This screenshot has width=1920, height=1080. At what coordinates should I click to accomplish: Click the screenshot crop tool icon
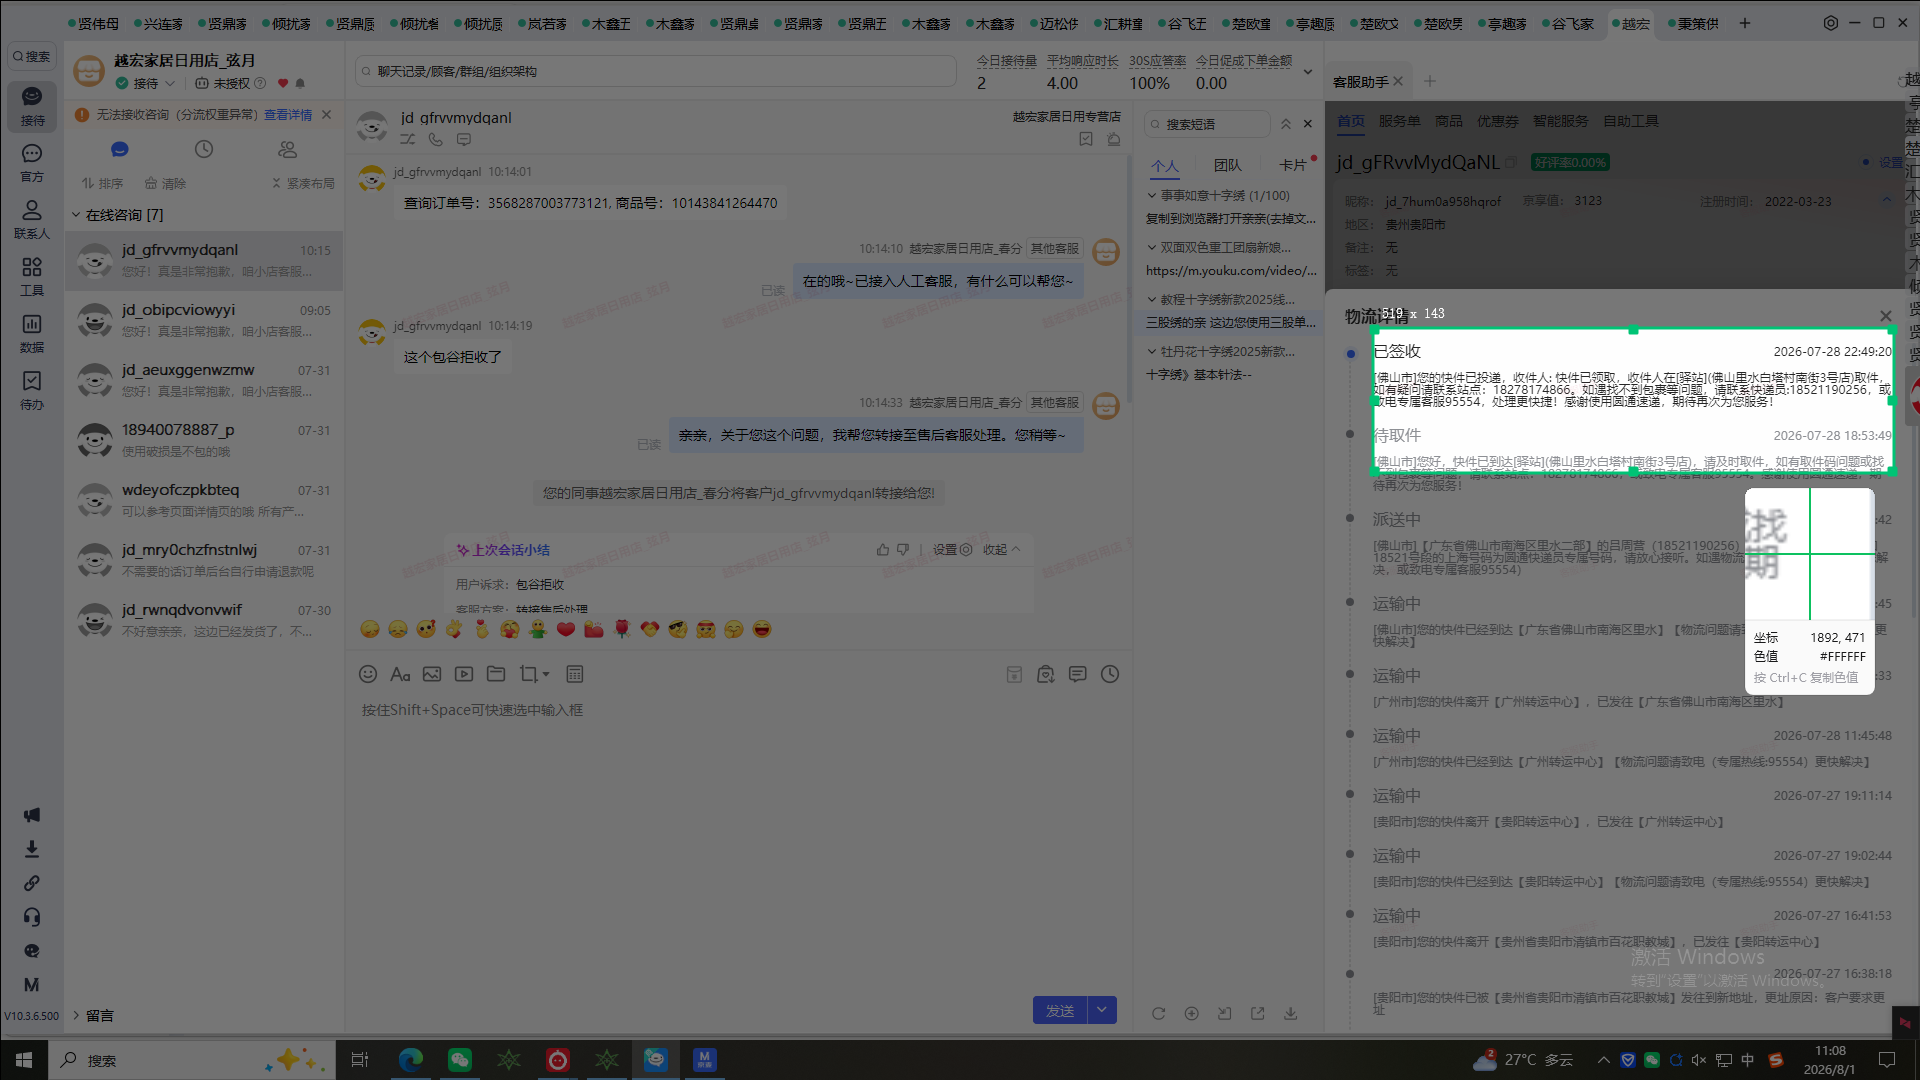pos(529,674)
